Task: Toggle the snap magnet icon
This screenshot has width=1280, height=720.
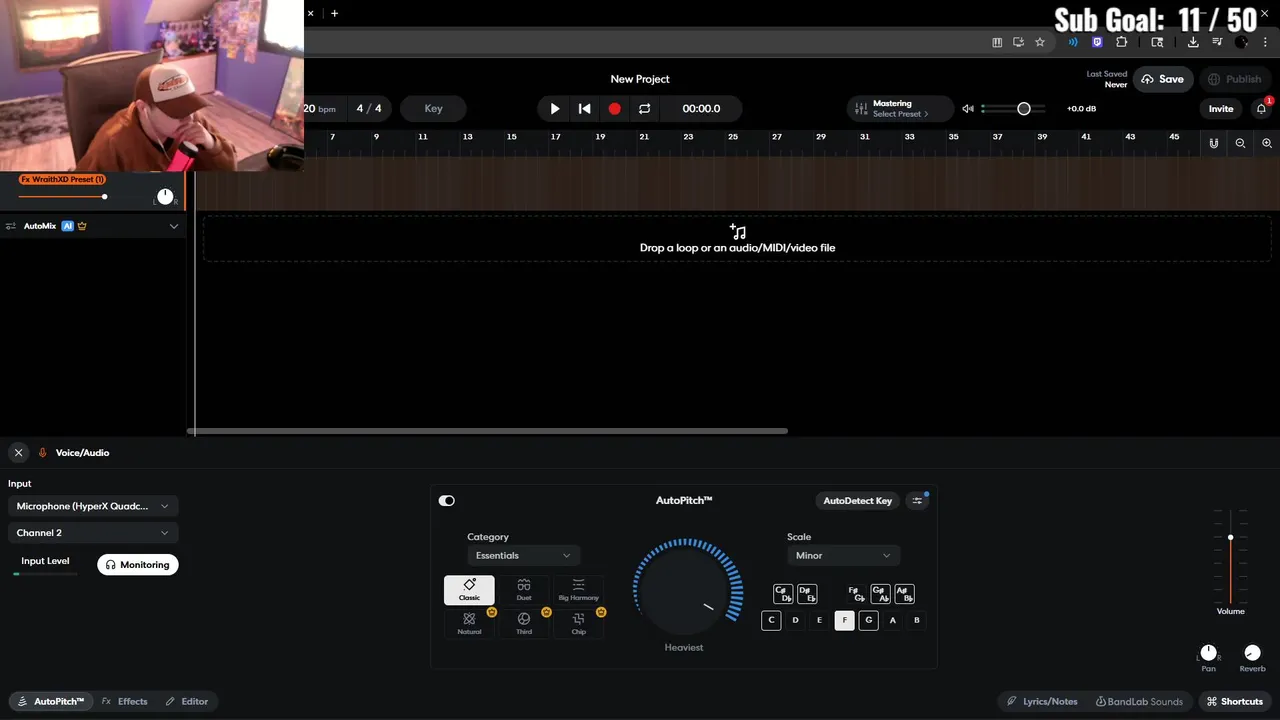Action: (x=1213, y=143)
